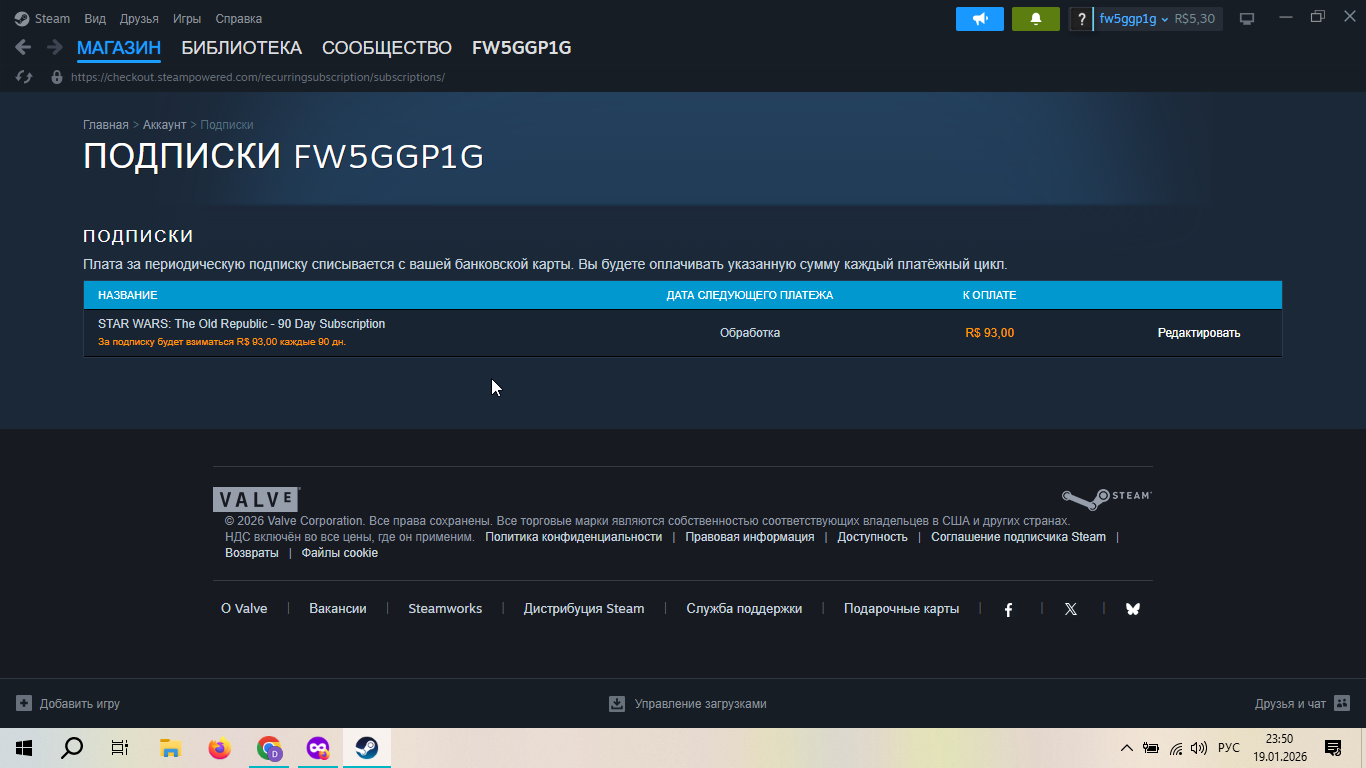Open Возвраты link
Viewport: 1366px width, 768px height.
(x=252, y=553)
